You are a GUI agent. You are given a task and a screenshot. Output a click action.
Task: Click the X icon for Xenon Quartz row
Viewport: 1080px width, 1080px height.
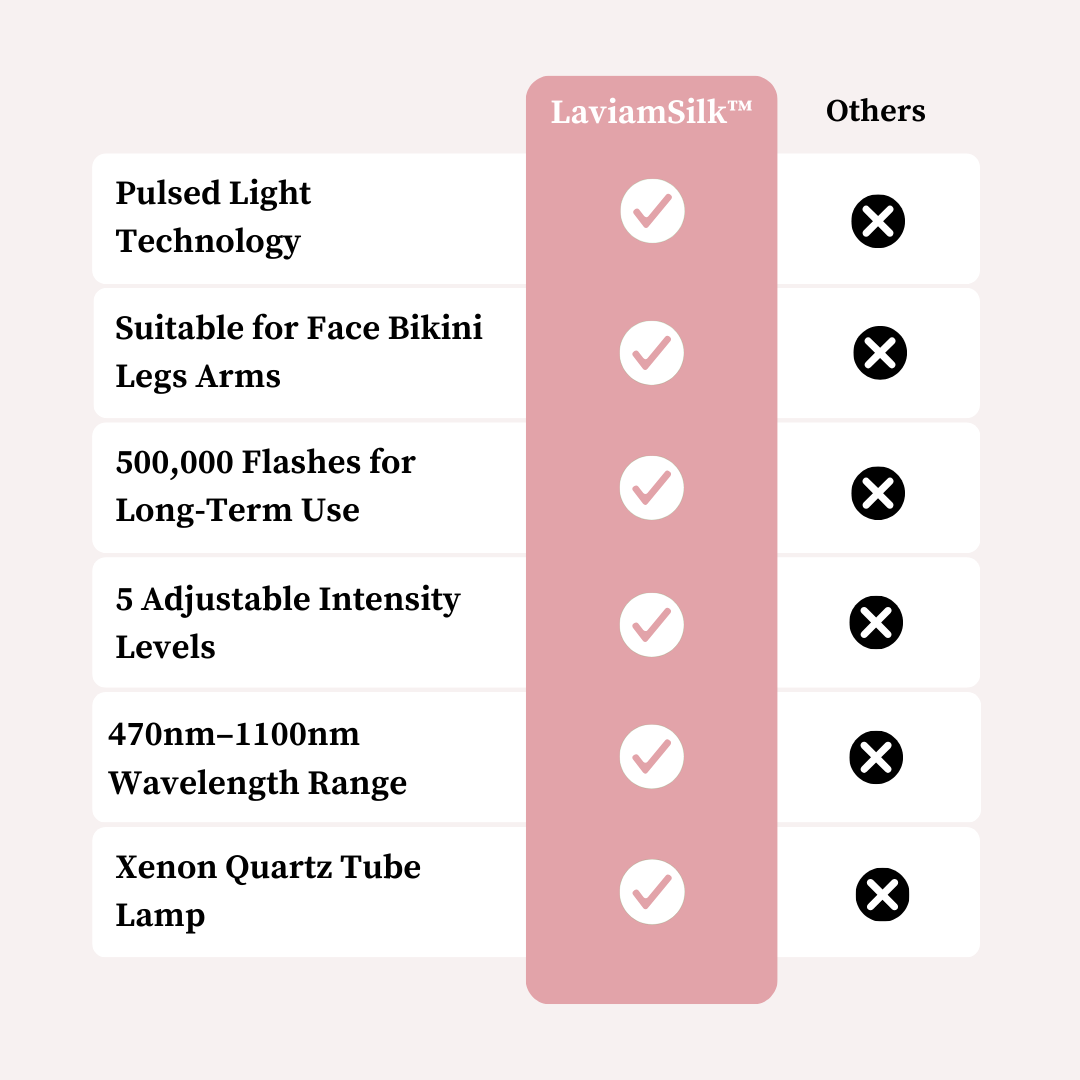(x=882, y=895)
